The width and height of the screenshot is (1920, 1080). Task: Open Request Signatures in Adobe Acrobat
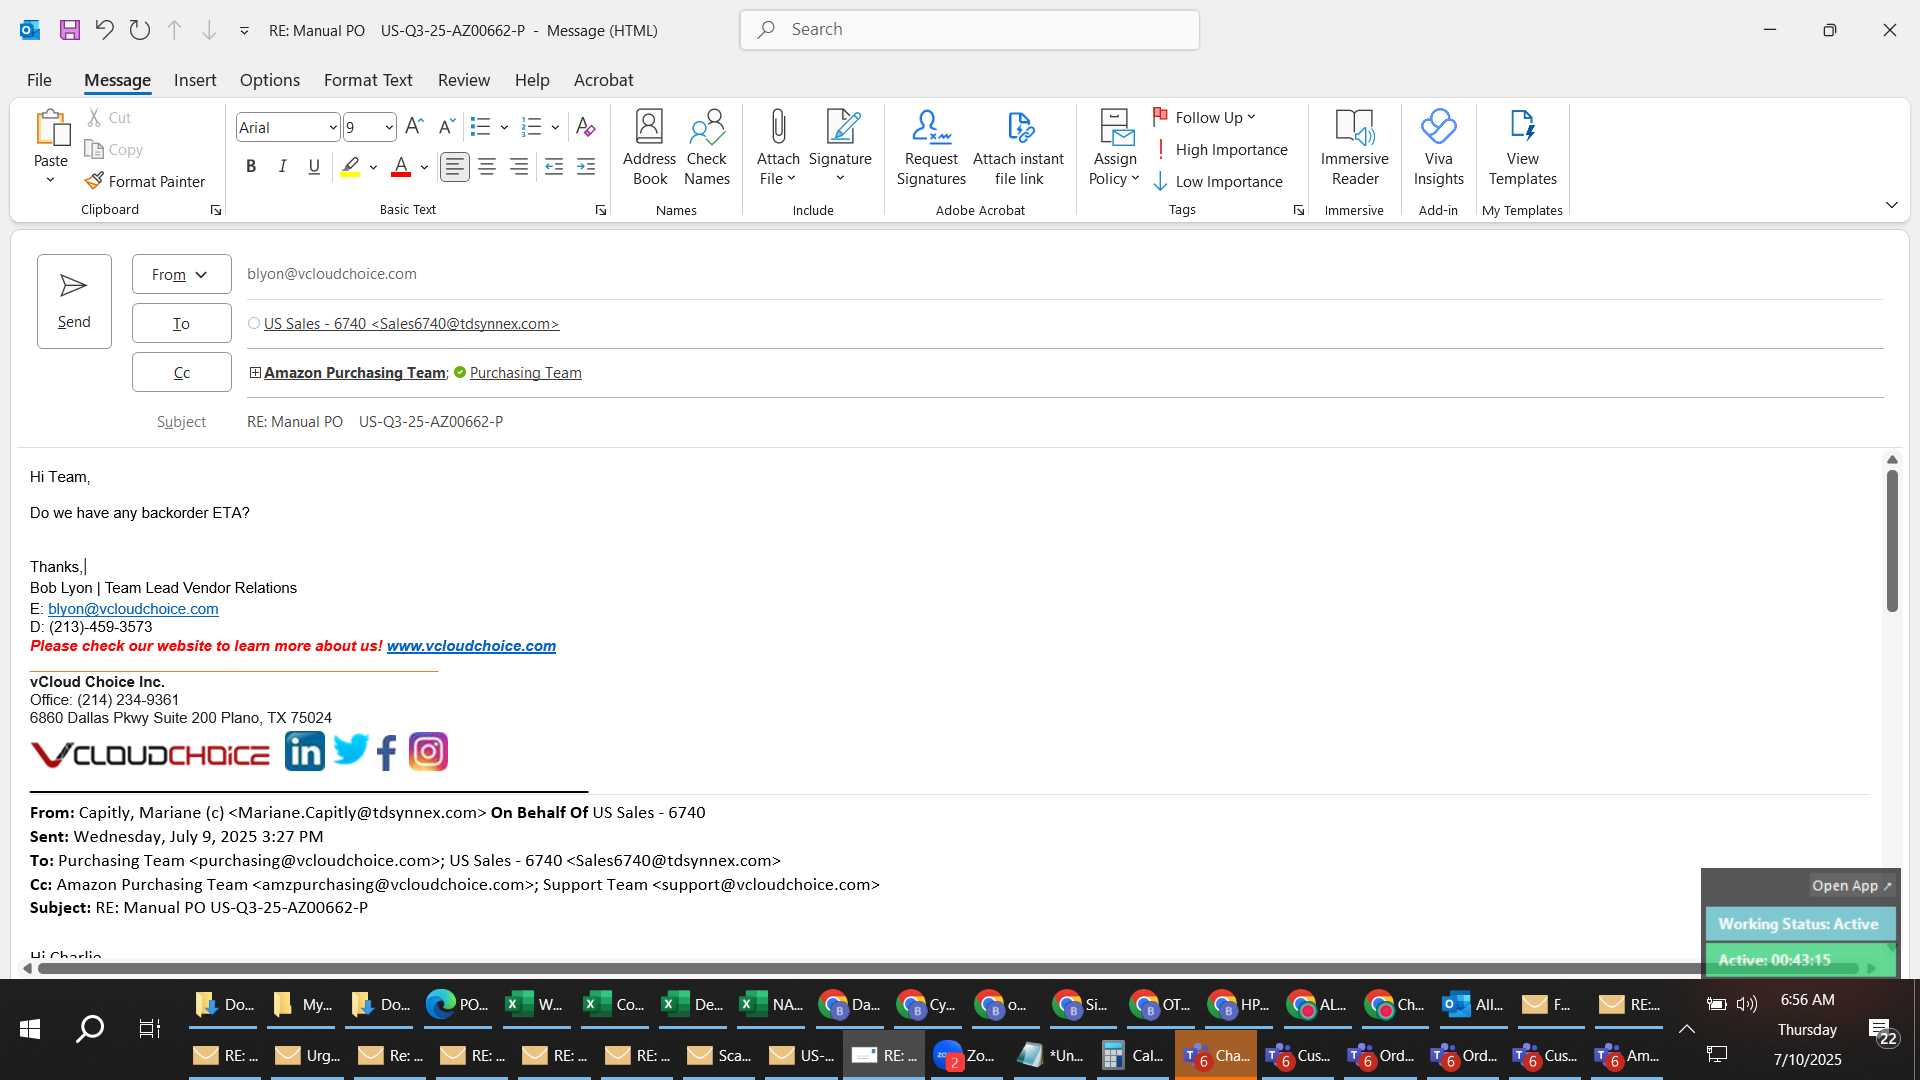(931, 147)
